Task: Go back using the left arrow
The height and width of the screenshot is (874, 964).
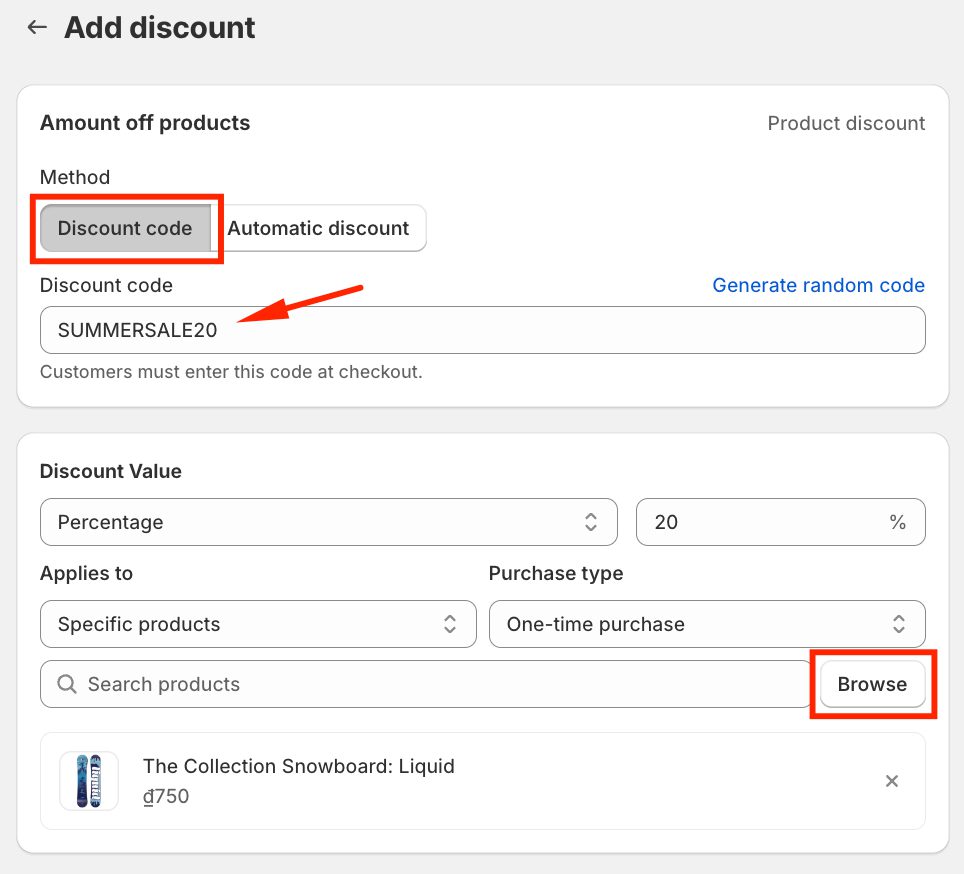Action: (37, 27)
